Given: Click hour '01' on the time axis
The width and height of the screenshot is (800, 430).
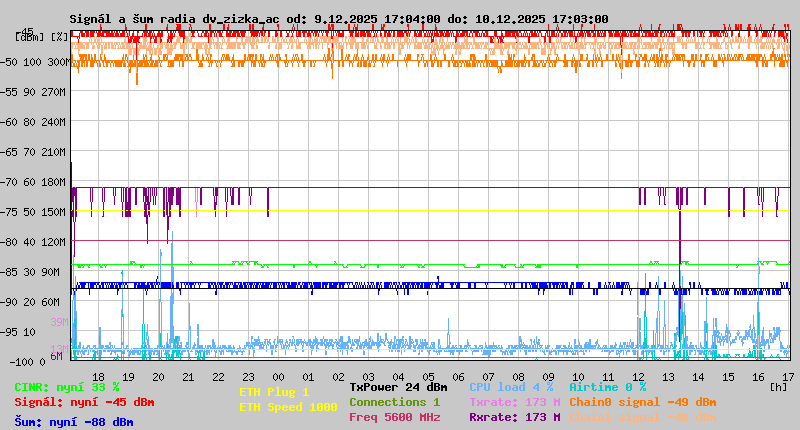Looking at the screenshot, I should 308,377.
